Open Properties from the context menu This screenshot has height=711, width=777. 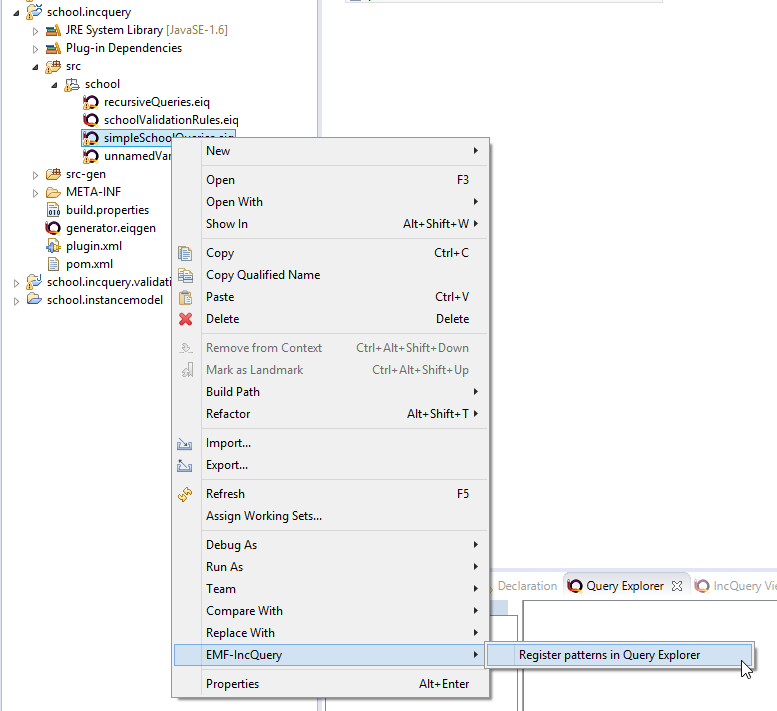(x=331, y=684)
